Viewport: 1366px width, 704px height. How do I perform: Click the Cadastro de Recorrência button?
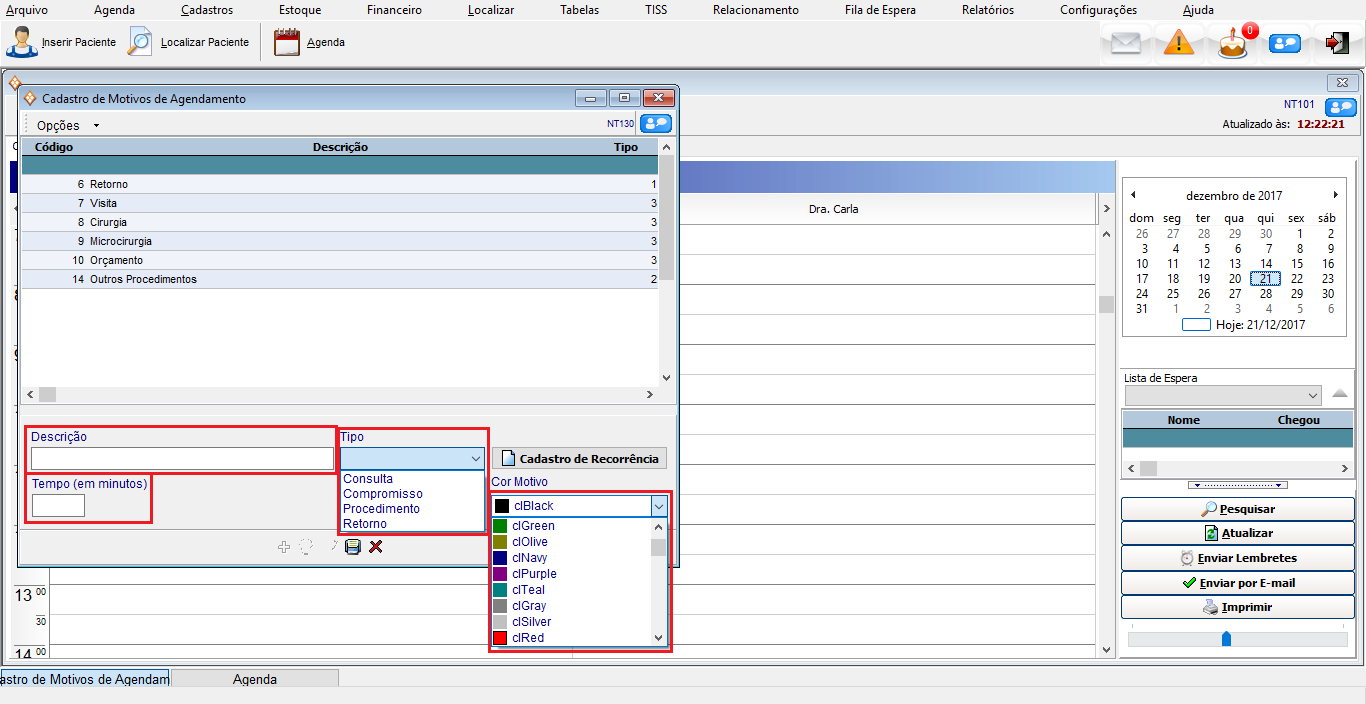(x=579, y=459)
